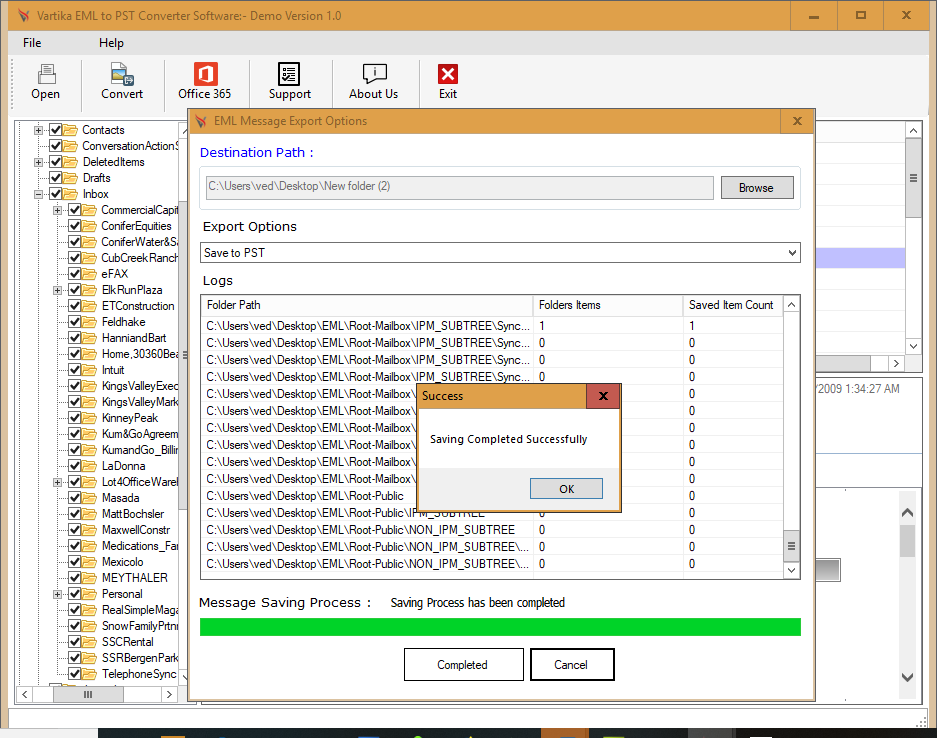Click the MEYTHALER folder icon
Screen dimensions: 937x738
coord(90,578)
